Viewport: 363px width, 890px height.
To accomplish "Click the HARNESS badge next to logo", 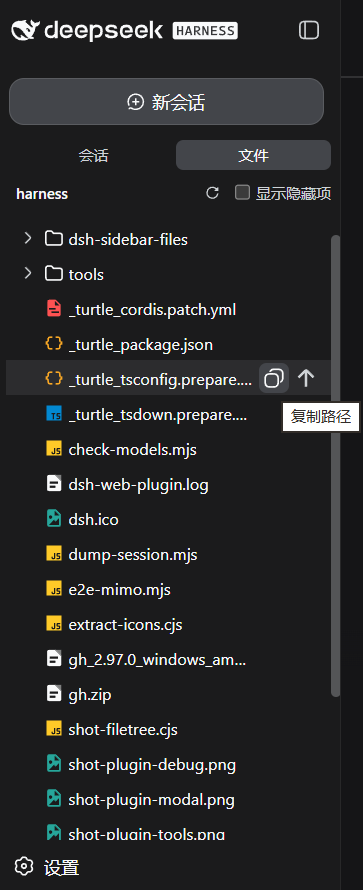I will (205, 30).
